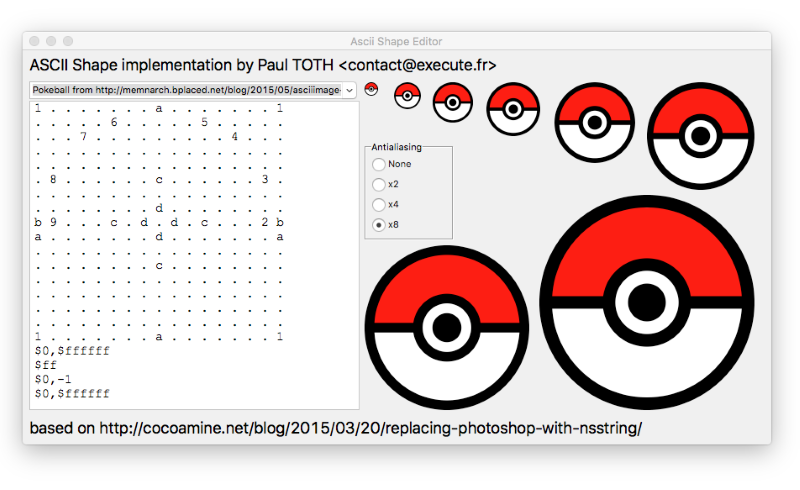Click the digit 8 in the ASCII grid
800x490 pixels.
pyautogui.click(x=53, y=180)
